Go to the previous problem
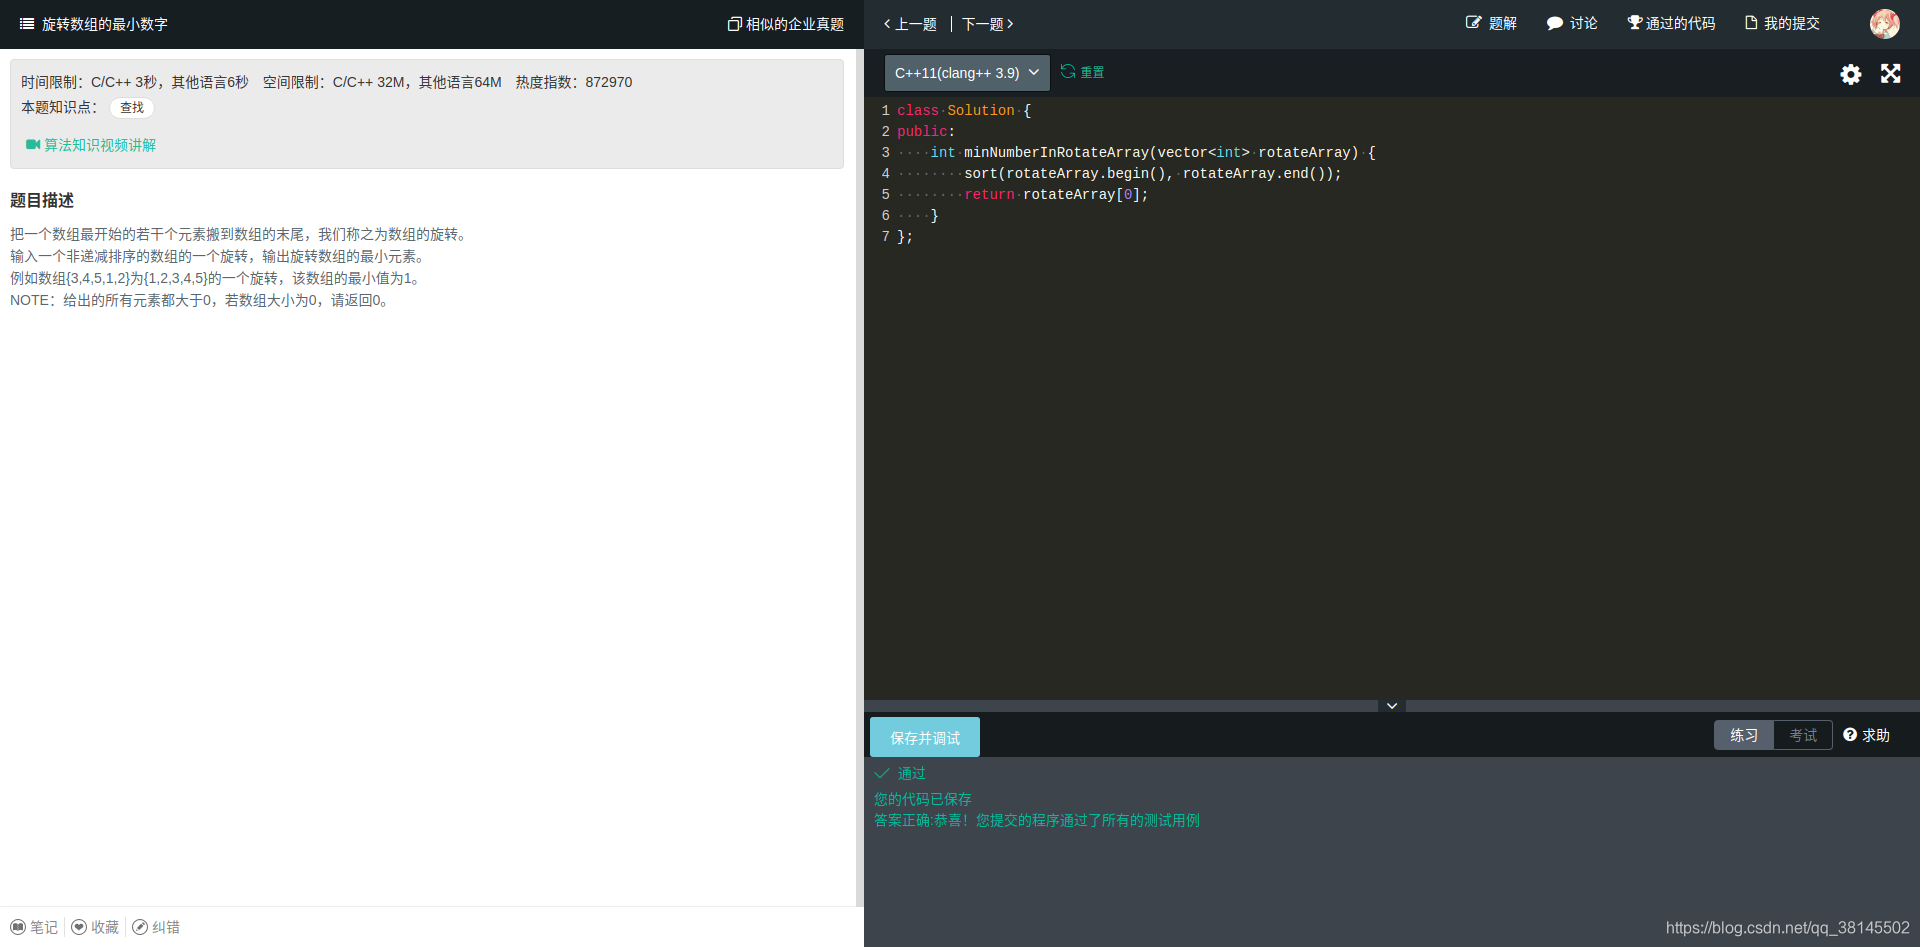The height and width of the screenshot is (947, 1920). coord(910,24)
